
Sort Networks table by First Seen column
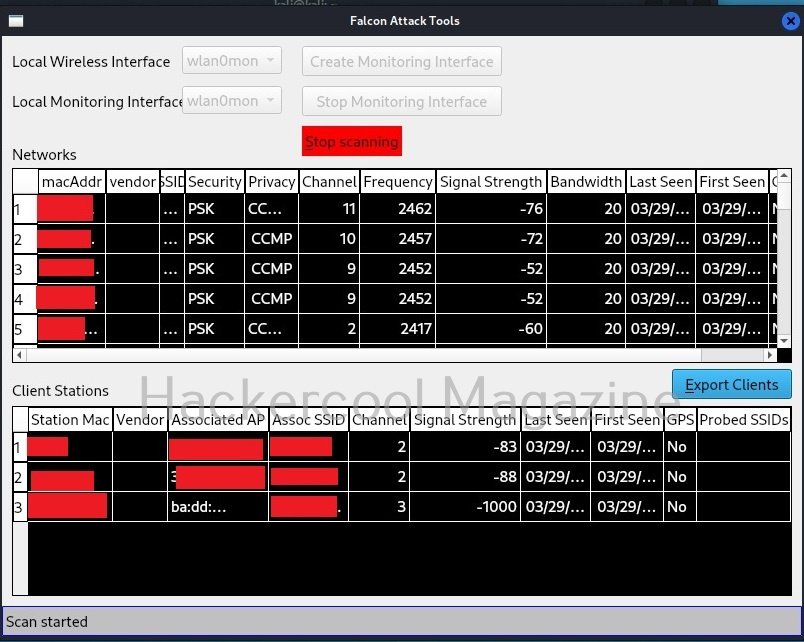tap(732, 182)
